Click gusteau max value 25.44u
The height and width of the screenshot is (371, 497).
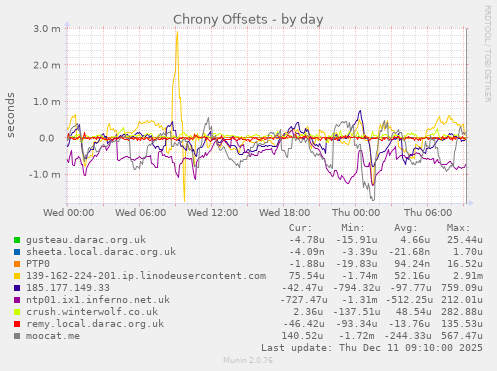click(465, 240)
